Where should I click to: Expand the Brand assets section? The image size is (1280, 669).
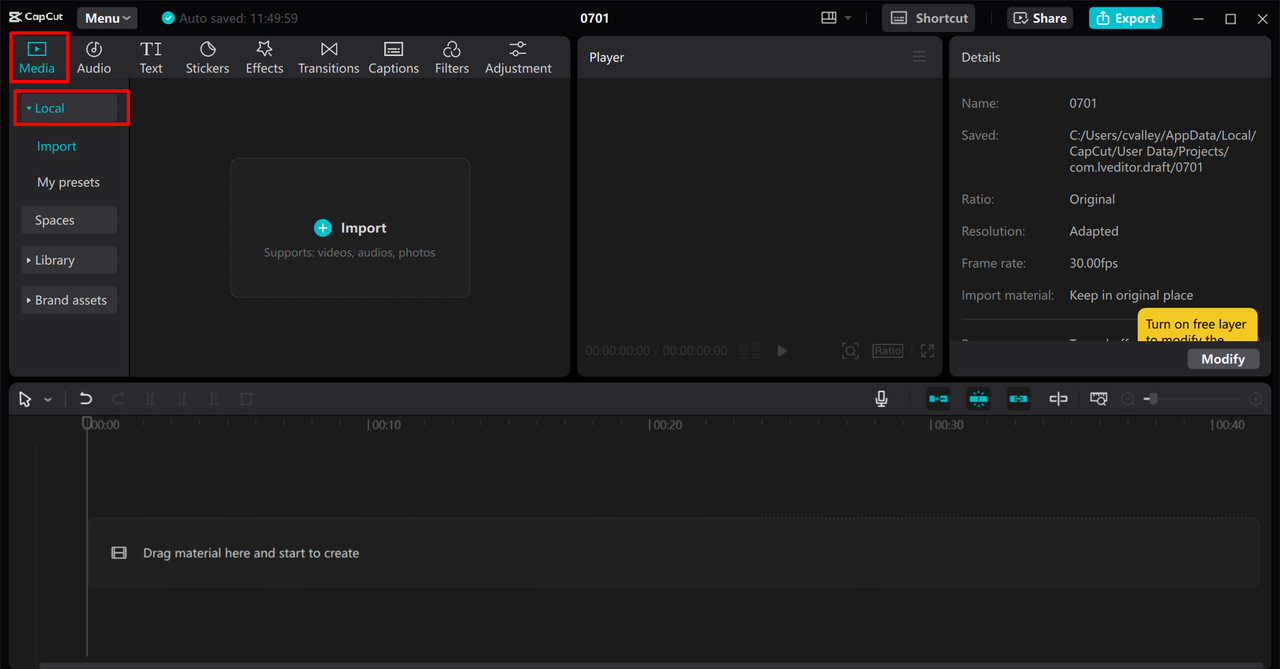(69, 300)
